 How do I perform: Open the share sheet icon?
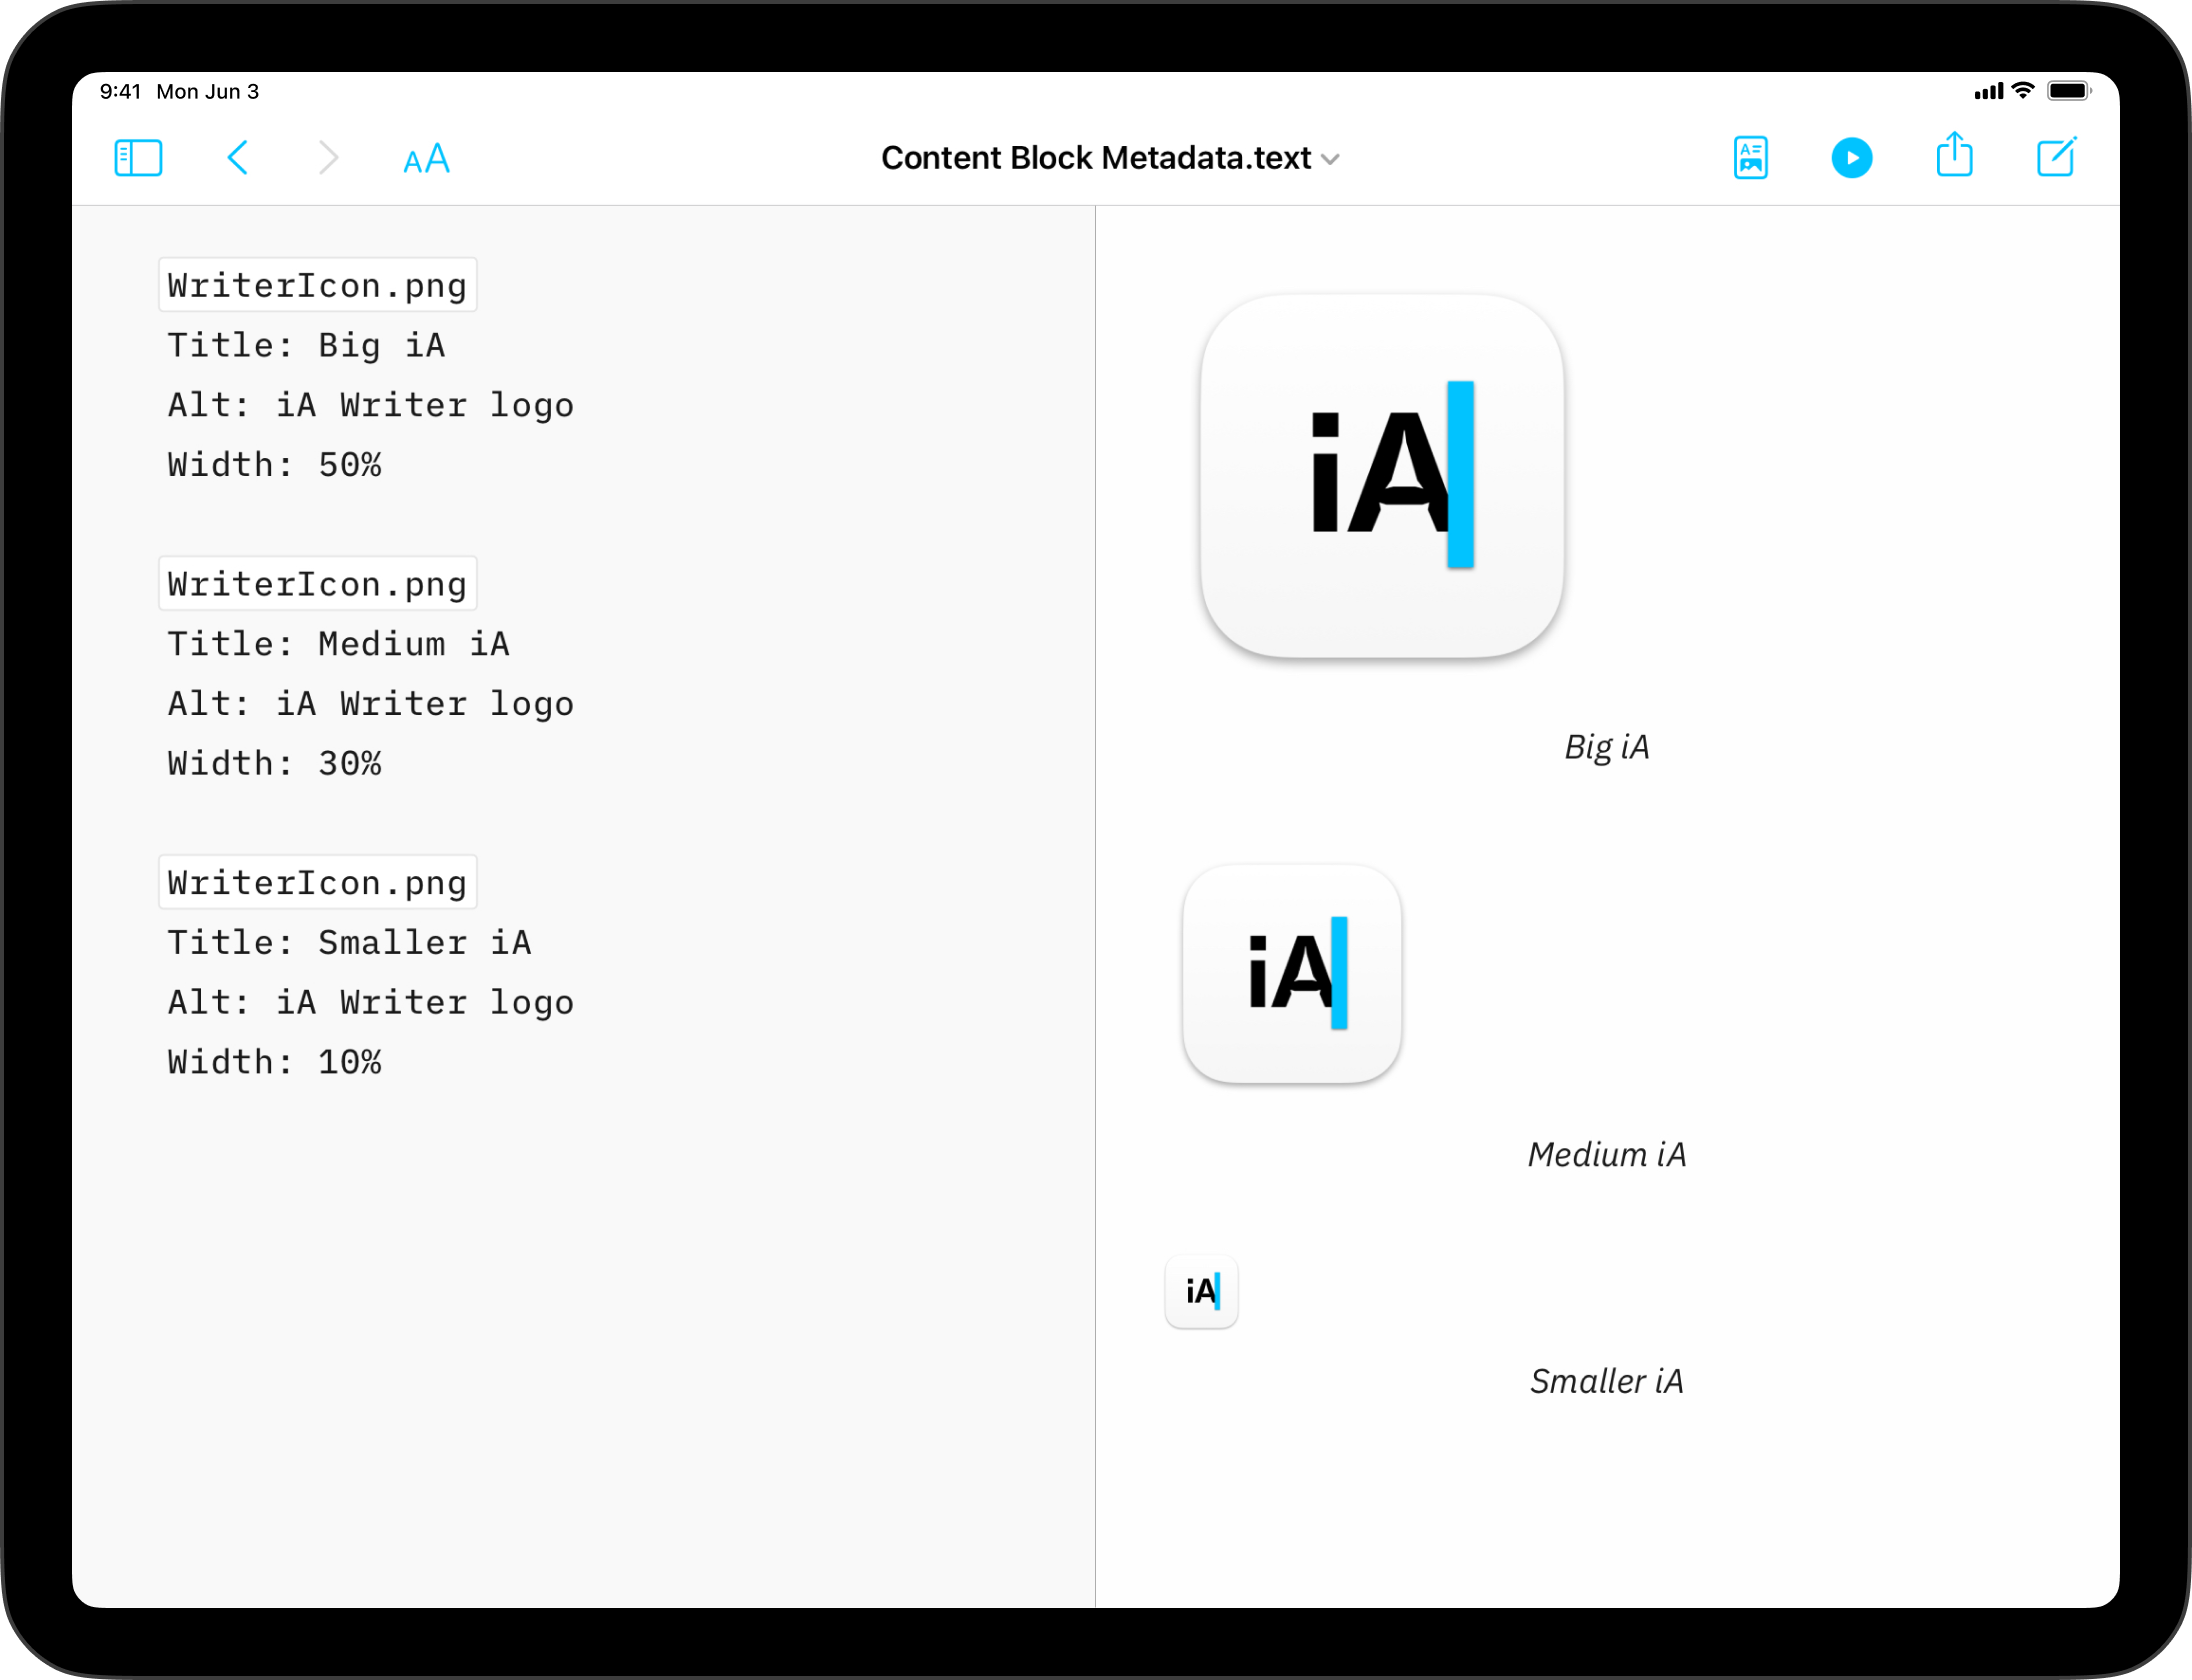(1954, 156)
